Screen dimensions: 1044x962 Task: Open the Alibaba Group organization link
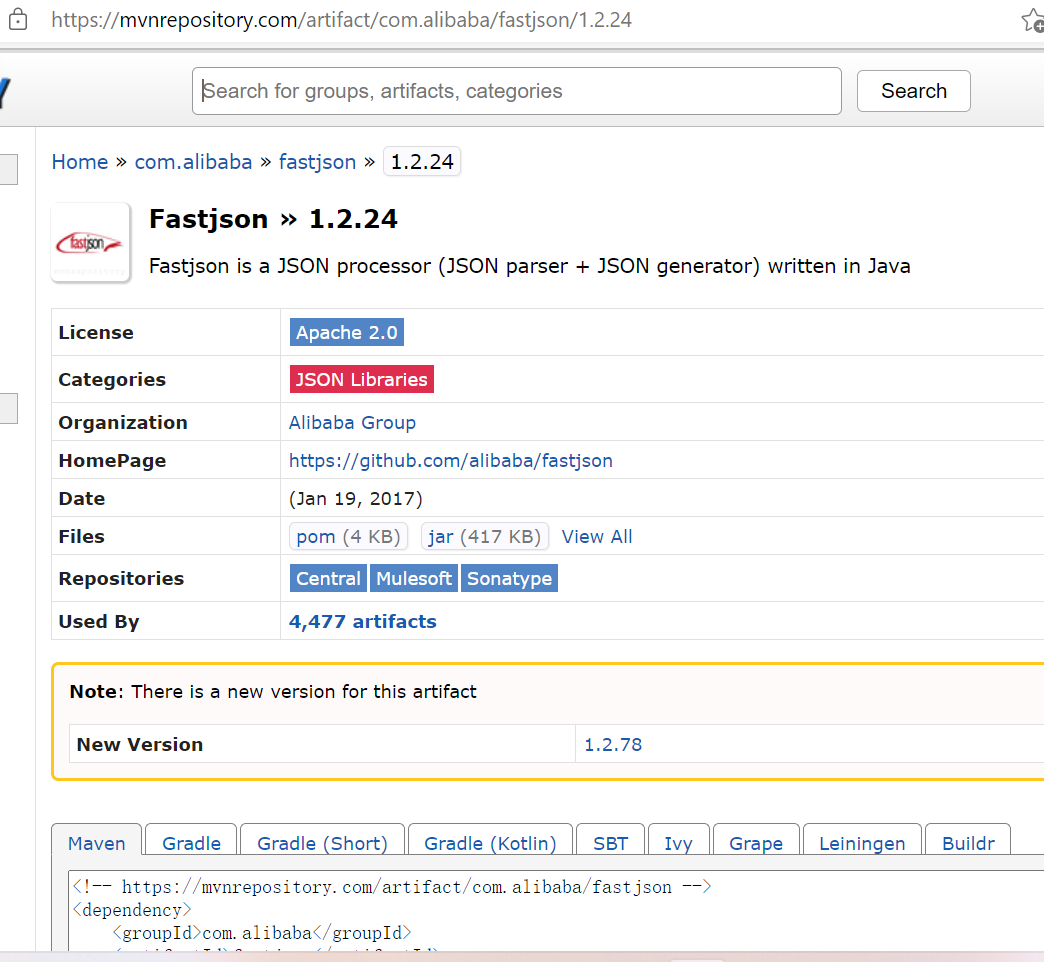pyautogui.click(x=352, y=422)
